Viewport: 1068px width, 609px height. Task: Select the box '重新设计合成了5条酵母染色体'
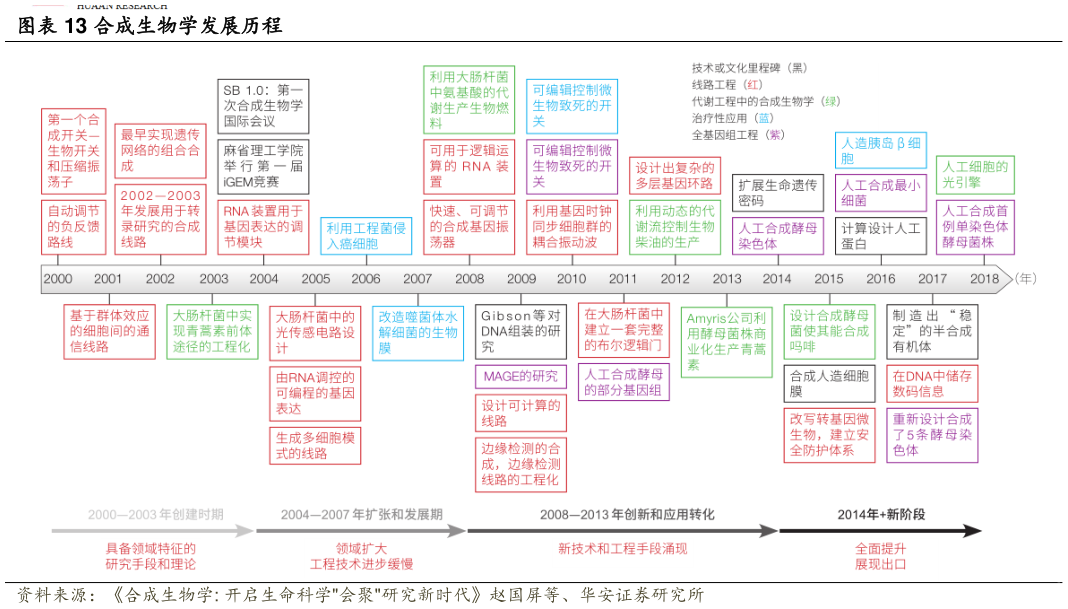pos(932,435)
